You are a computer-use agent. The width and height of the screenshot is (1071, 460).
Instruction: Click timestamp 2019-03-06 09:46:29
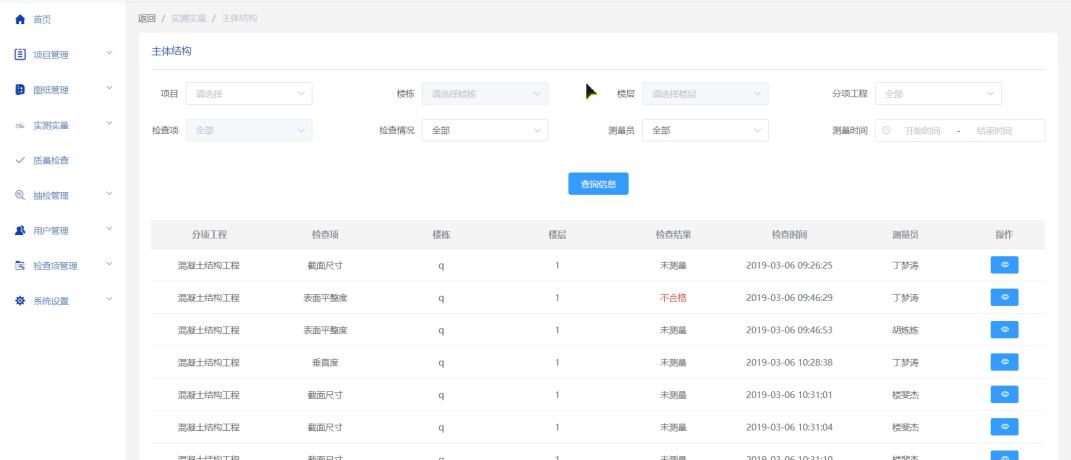(x=789, y=298)
